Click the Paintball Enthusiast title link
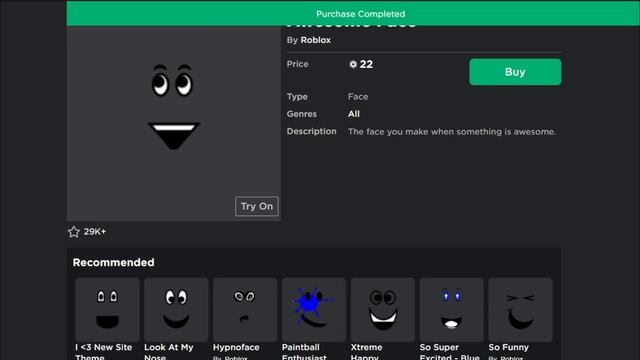The image size is (640, 360). 304,352
